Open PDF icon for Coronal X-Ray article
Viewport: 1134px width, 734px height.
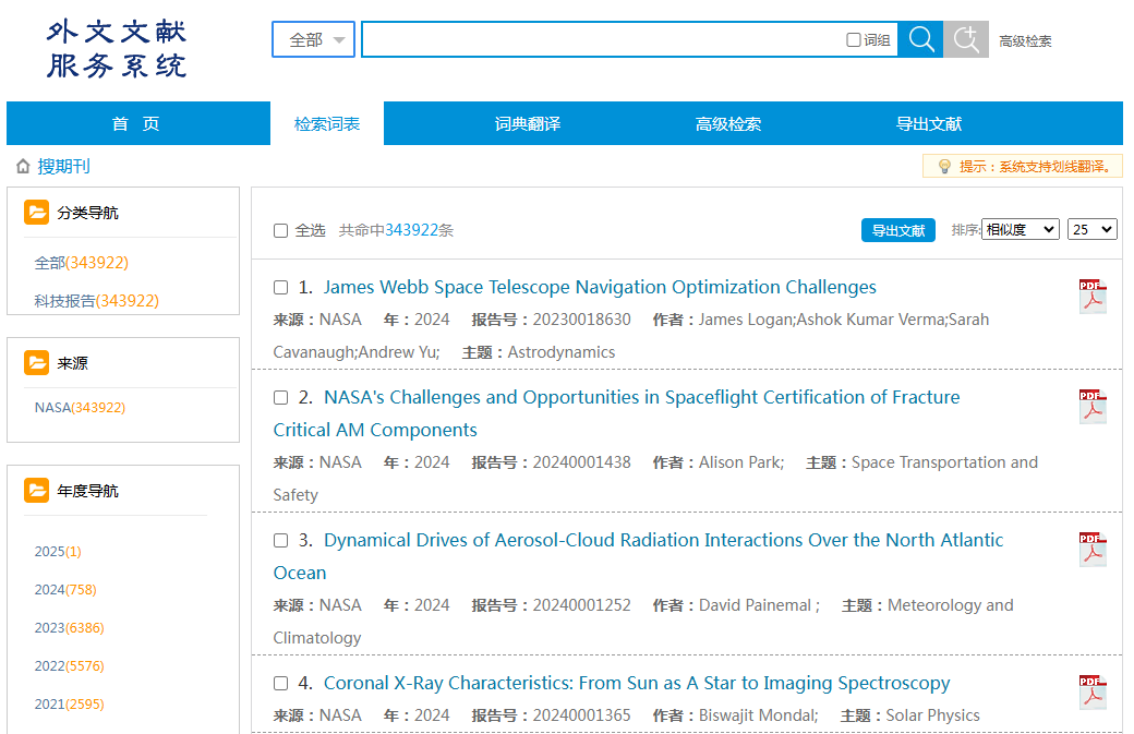pos(1092,692)
